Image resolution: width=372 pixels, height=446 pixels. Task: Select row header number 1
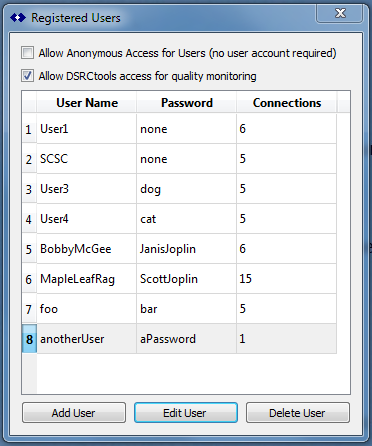[x=29, y=129]
